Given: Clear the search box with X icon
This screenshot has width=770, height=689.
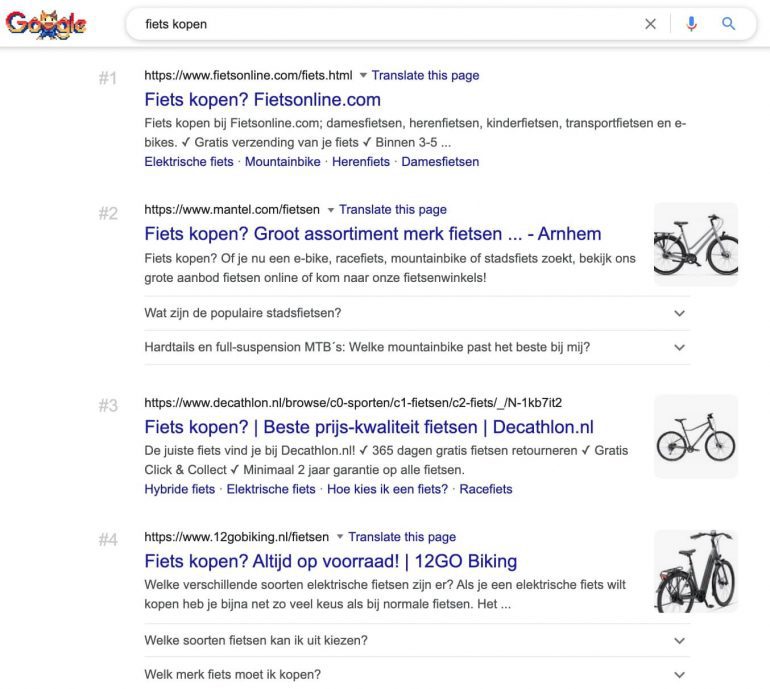Looking at the screenshot, I should [x=650, y=24].
